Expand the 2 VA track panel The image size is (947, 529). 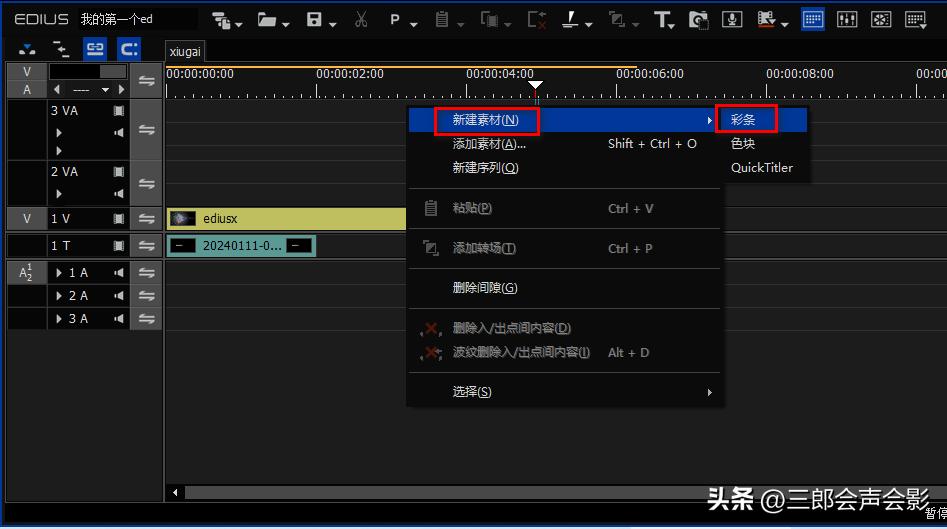[59, 193]
